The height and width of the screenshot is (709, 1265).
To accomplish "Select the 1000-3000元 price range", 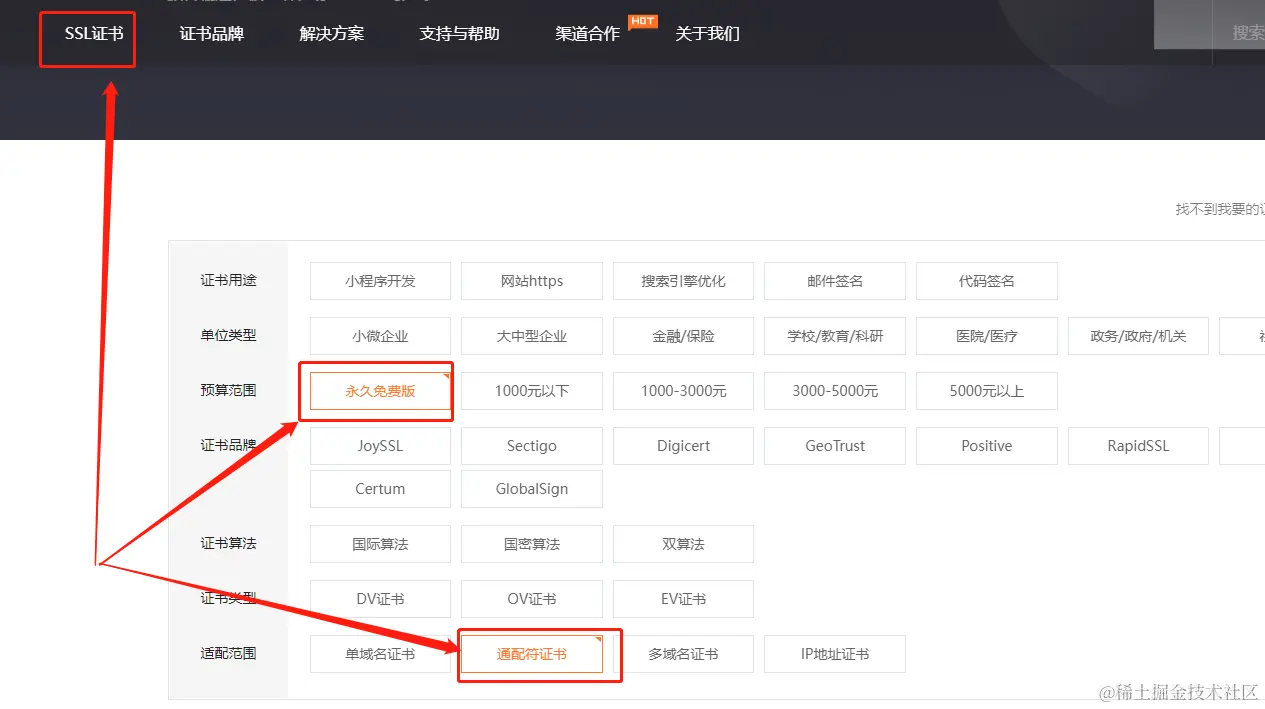I will click(x=683, y=391).
